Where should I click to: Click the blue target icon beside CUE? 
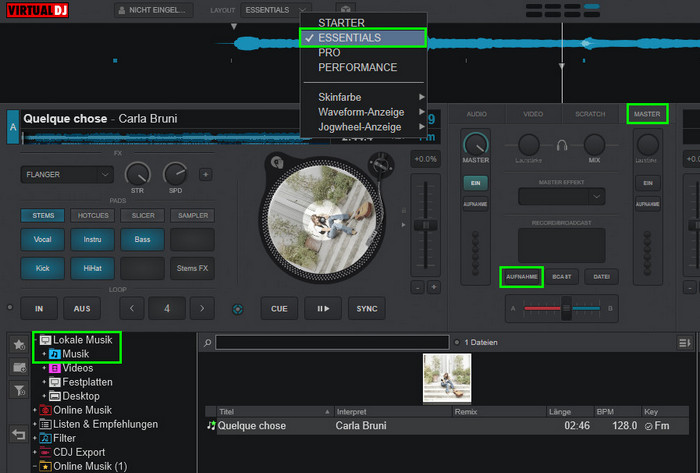point(238,309)
